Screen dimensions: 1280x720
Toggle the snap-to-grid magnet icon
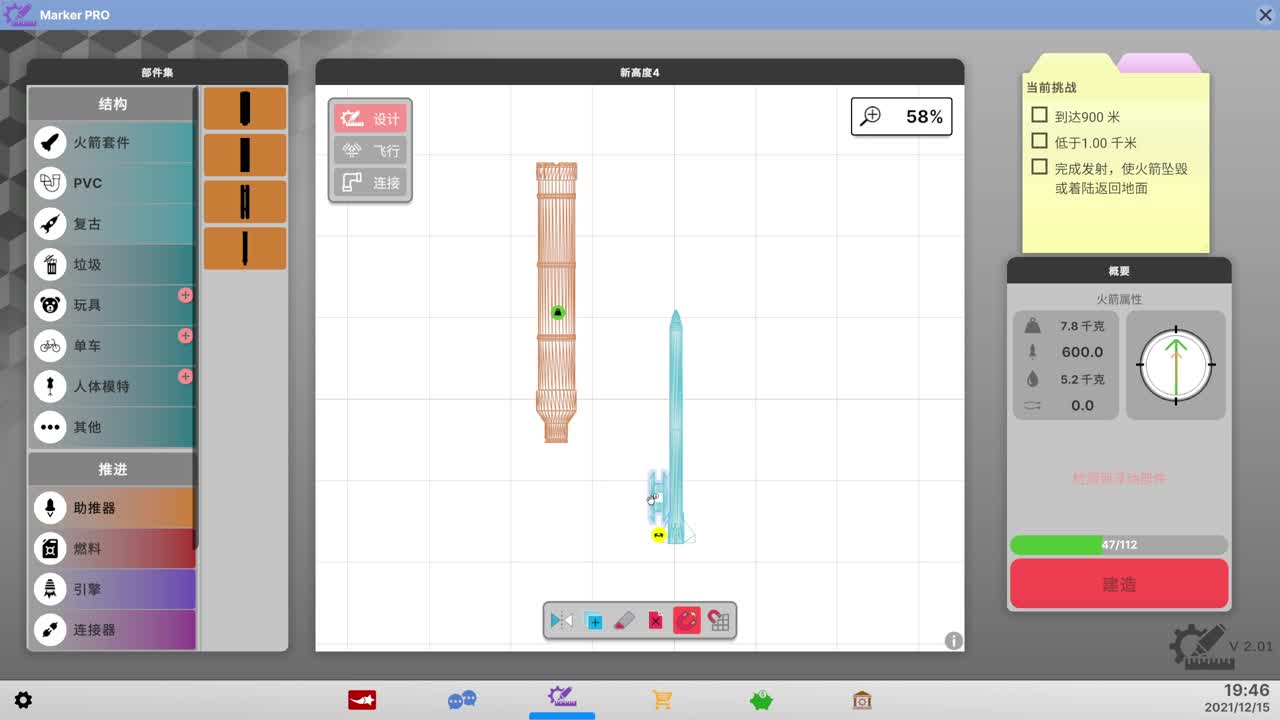point(718,621)
